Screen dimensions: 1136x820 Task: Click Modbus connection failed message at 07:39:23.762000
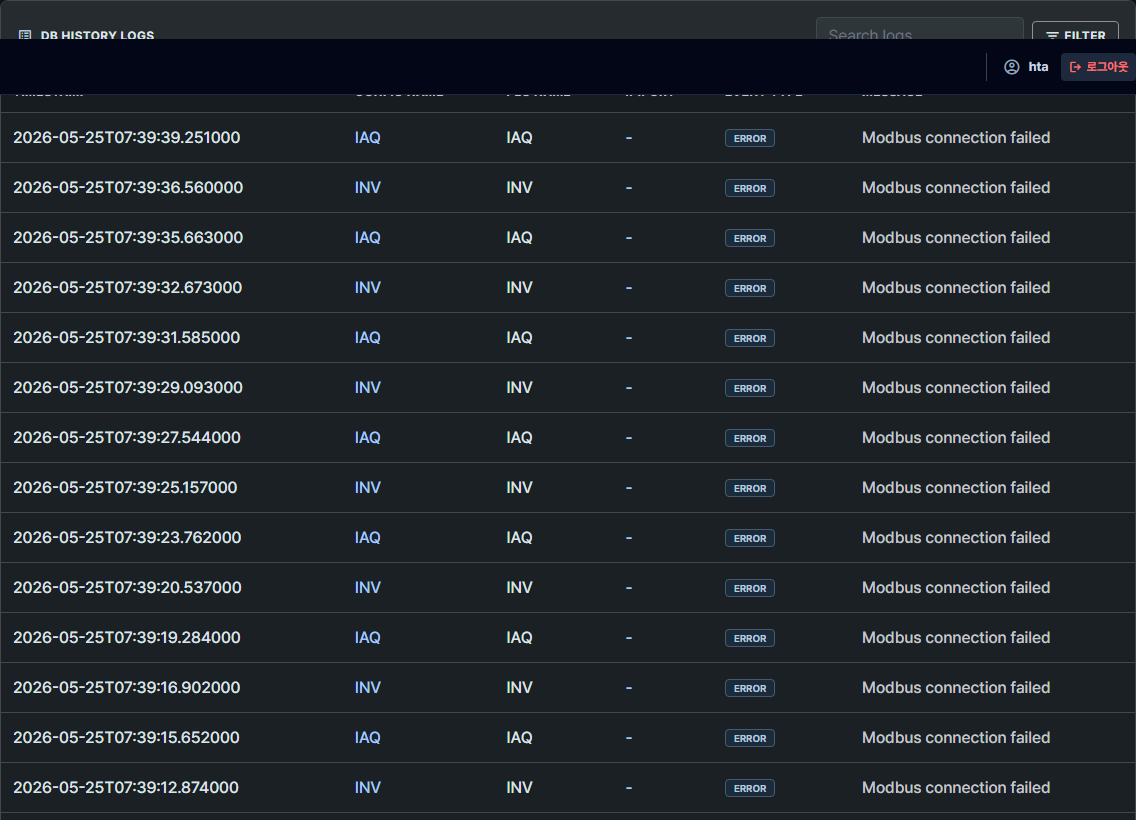point(956,537)
